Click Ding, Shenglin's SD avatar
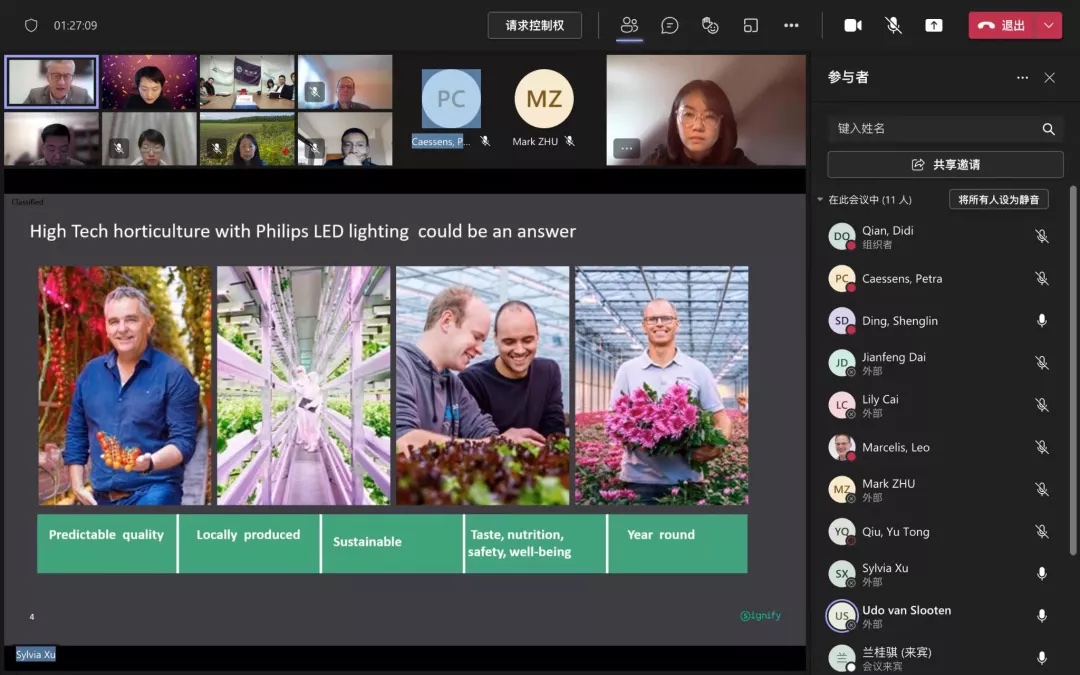The height and width of the screenshot is (675, 1080). 842,321
